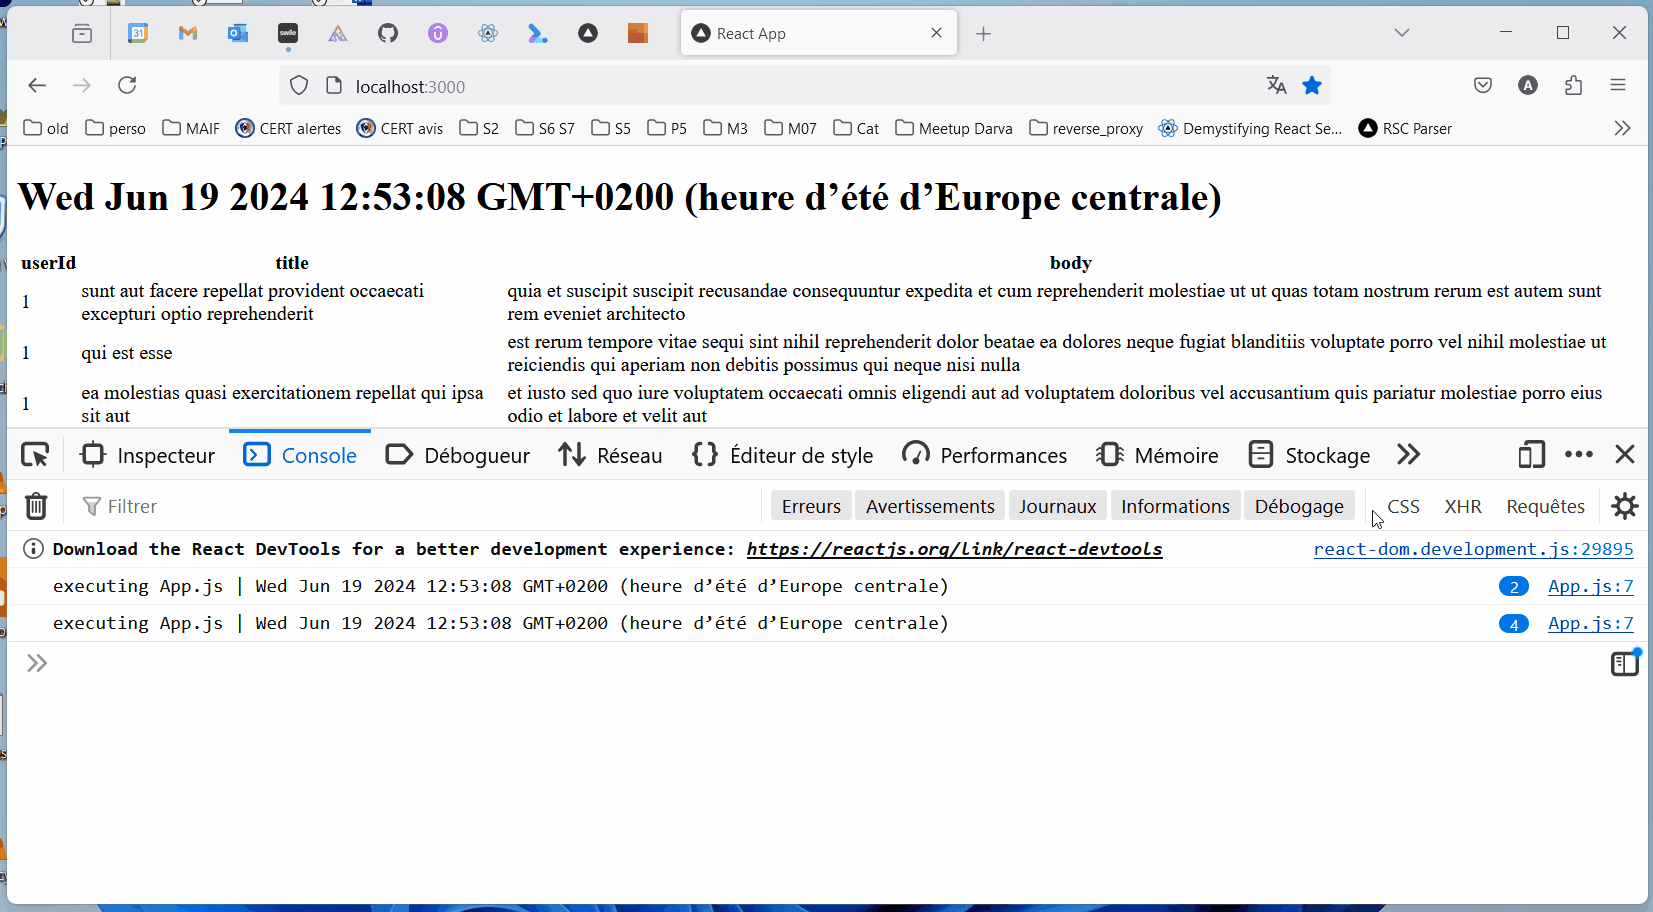The height and width of the screenshot is (912, 1653).
Task: Switch to the Console tab
Action: pyautogui.click(x=300, y=455)
